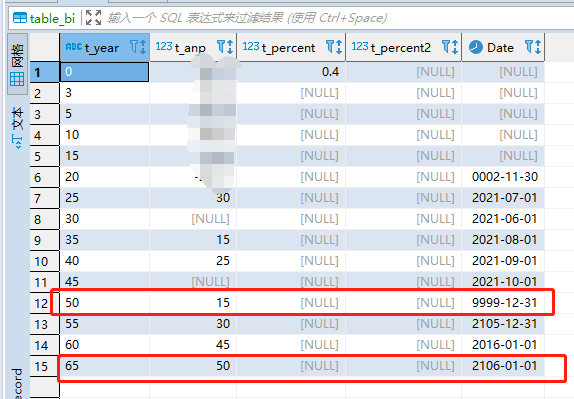
Task: Select the t_anp column header
Action: [x=193, y=47]
